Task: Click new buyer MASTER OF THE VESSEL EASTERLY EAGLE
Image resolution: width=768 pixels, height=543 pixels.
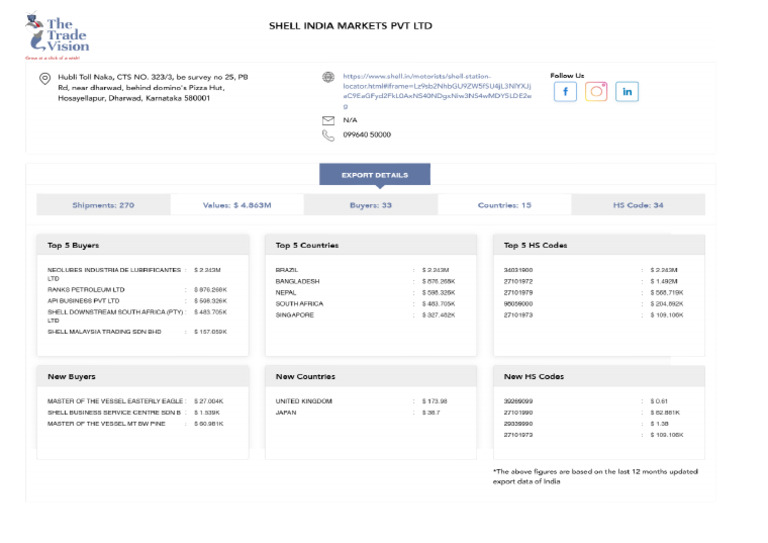Action: (115, 401)
